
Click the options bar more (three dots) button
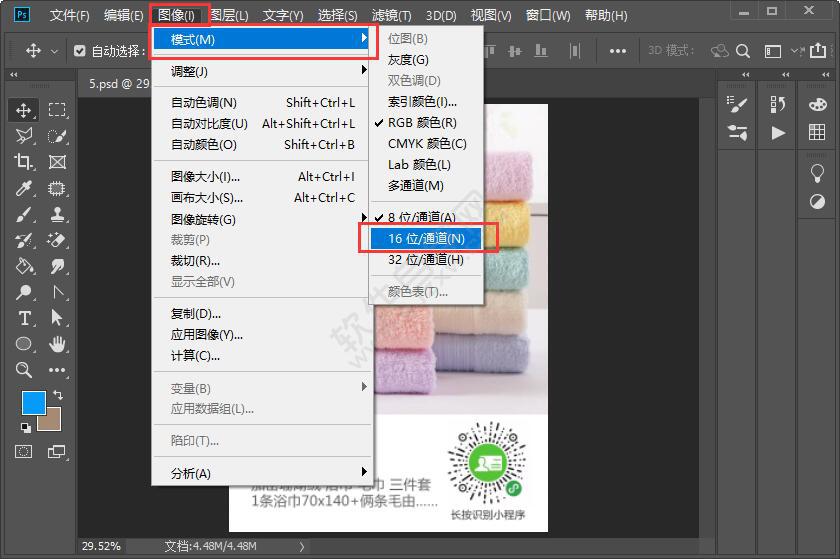pos(618,51)
